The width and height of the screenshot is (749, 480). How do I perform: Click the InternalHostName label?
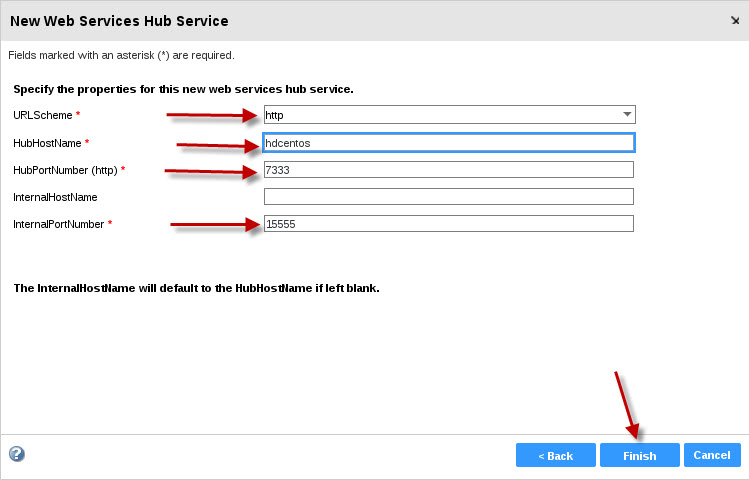pyautogui.click(x=55, y=197)
